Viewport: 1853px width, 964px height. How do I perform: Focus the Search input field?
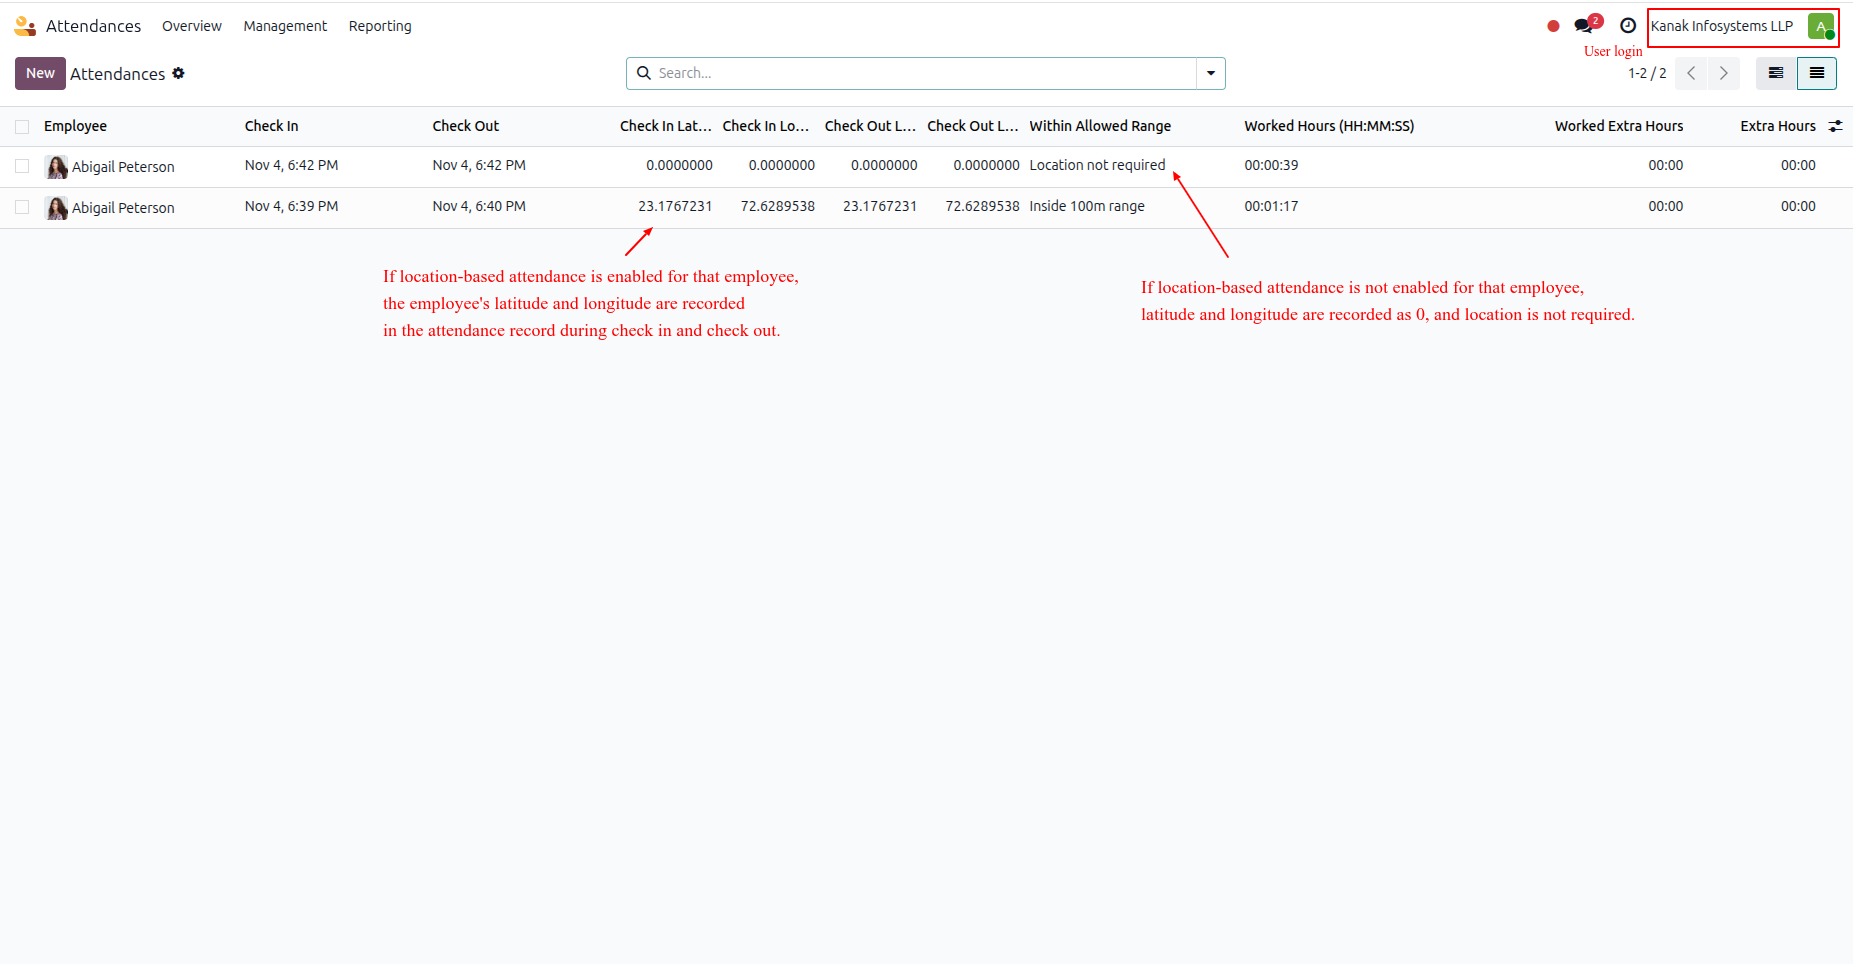pyautogui.click(x=925, y=73)
